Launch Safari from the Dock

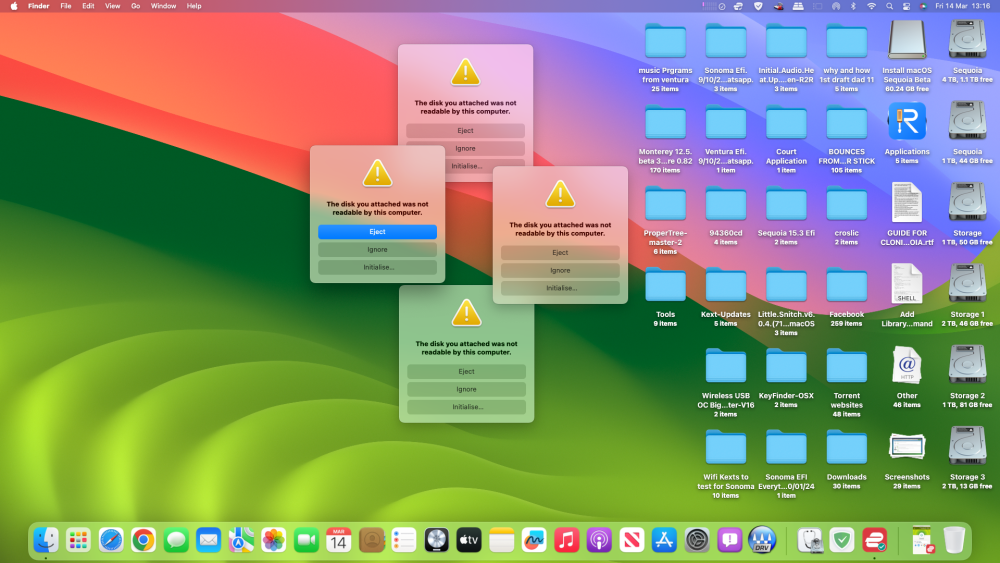[111, 540]
